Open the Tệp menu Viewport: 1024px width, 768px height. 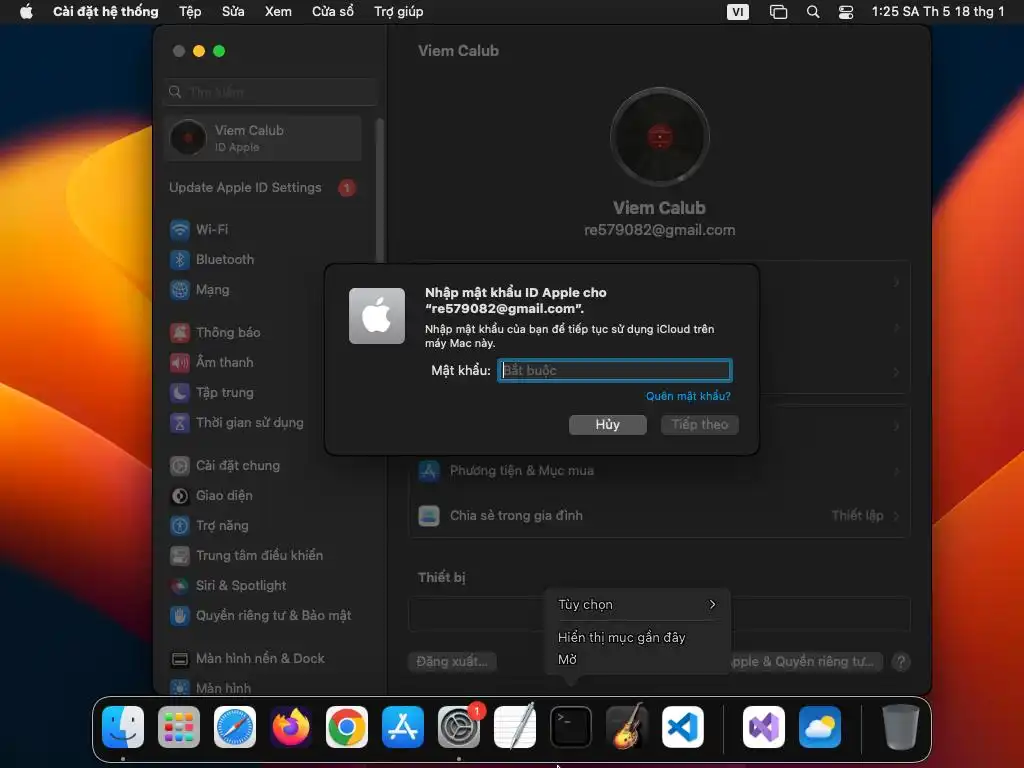[190, 12]
